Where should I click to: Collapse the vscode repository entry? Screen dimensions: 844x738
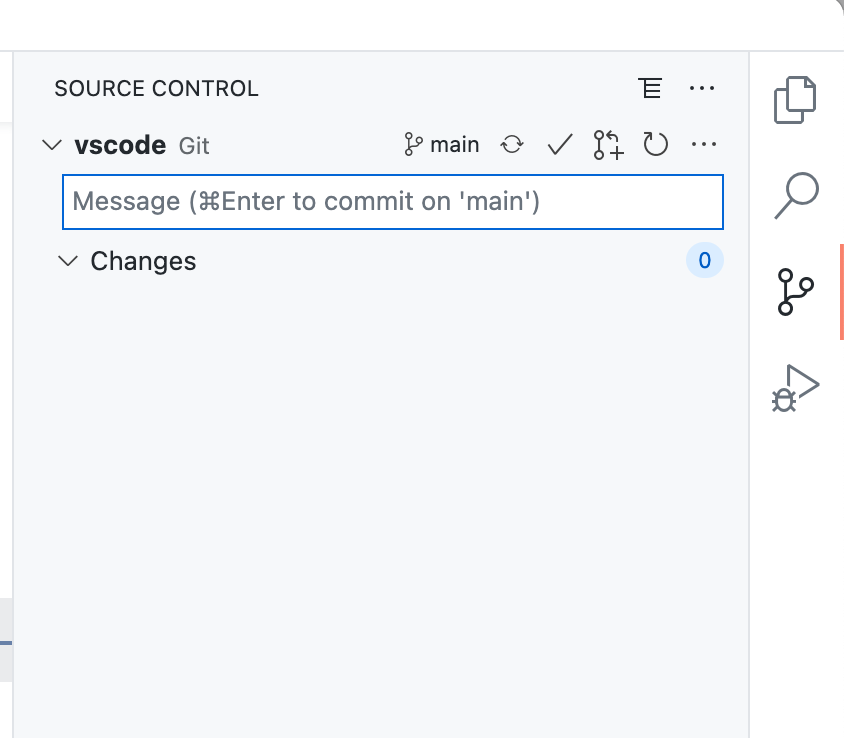(x=51, y=144)
